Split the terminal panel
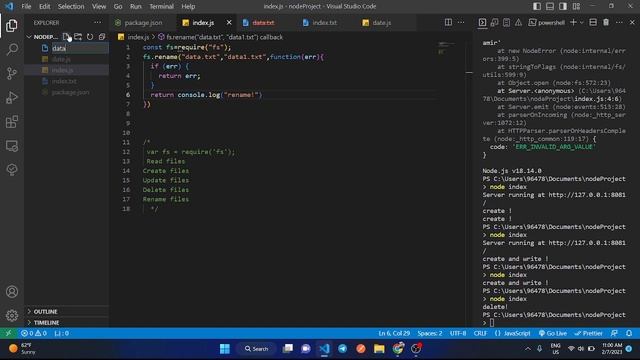The image size is (640, 360). pyautogui.click(x=593, y=22)
